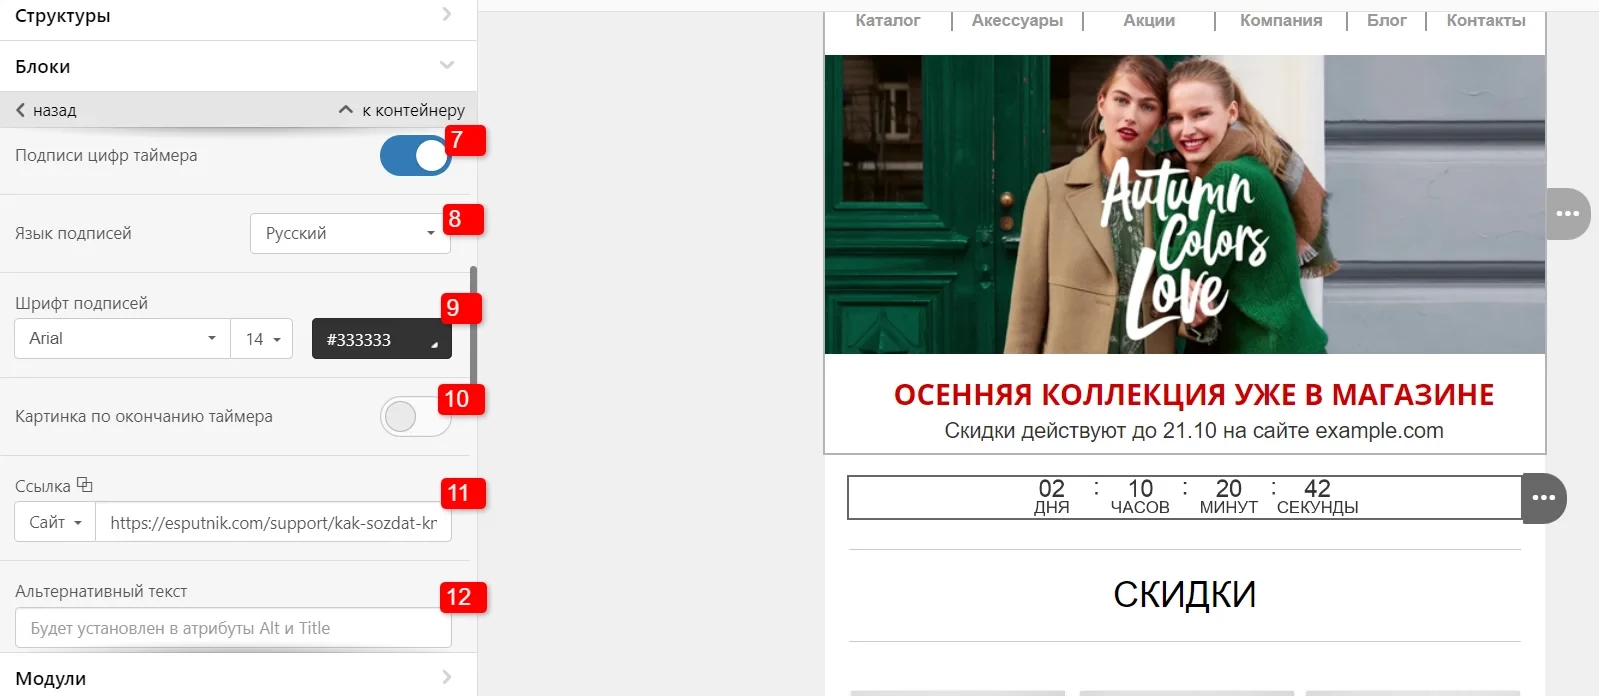Click the Альтернативный текст input field

tap(233, 628)
